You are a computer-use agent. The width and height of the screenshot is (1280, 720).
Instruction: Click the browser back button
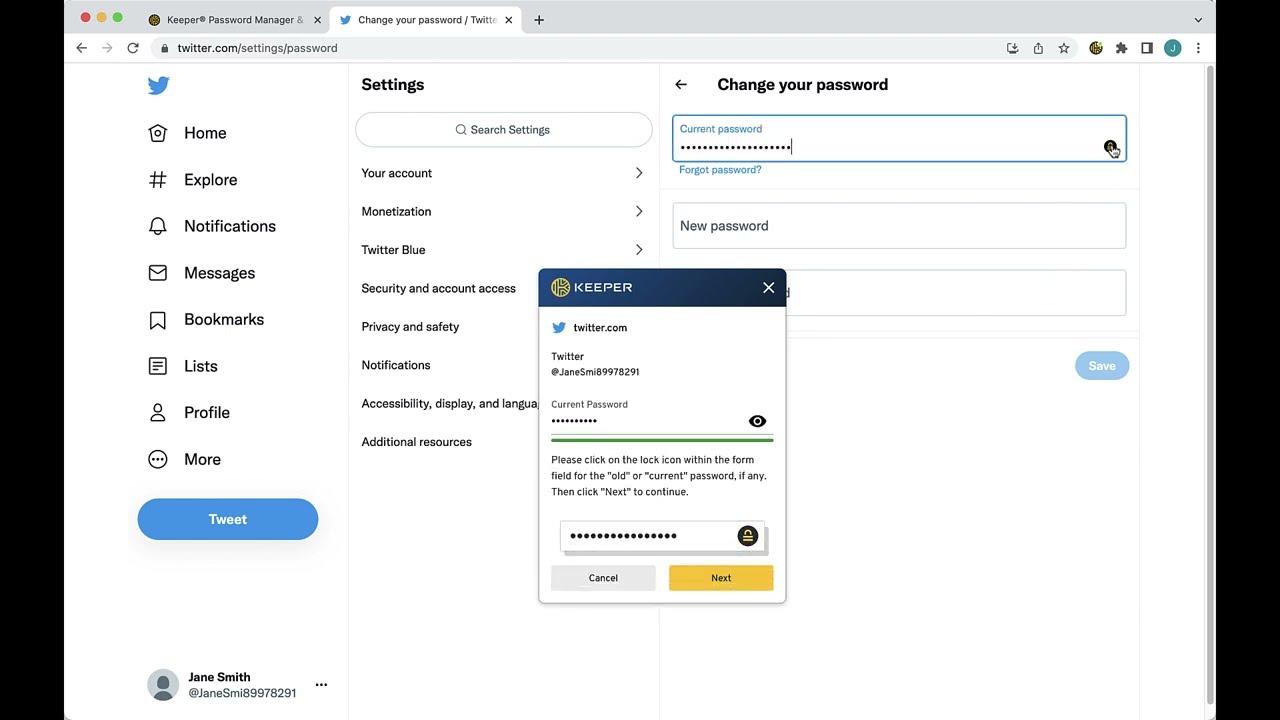[x=82, y=48]
